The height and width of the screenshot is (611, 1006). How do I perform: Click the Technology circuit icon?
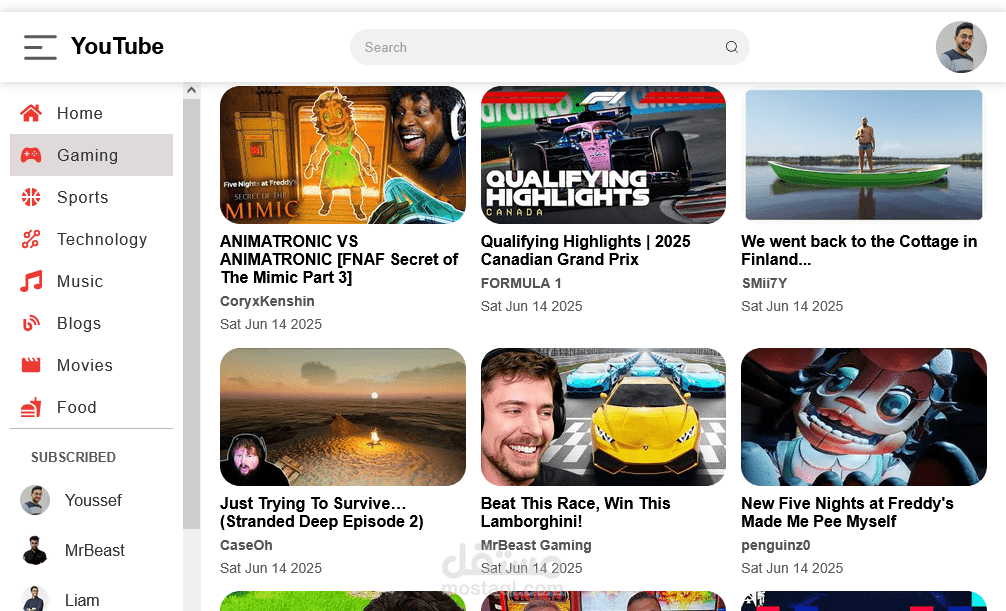pyautogui.click(x=31, y=239)
